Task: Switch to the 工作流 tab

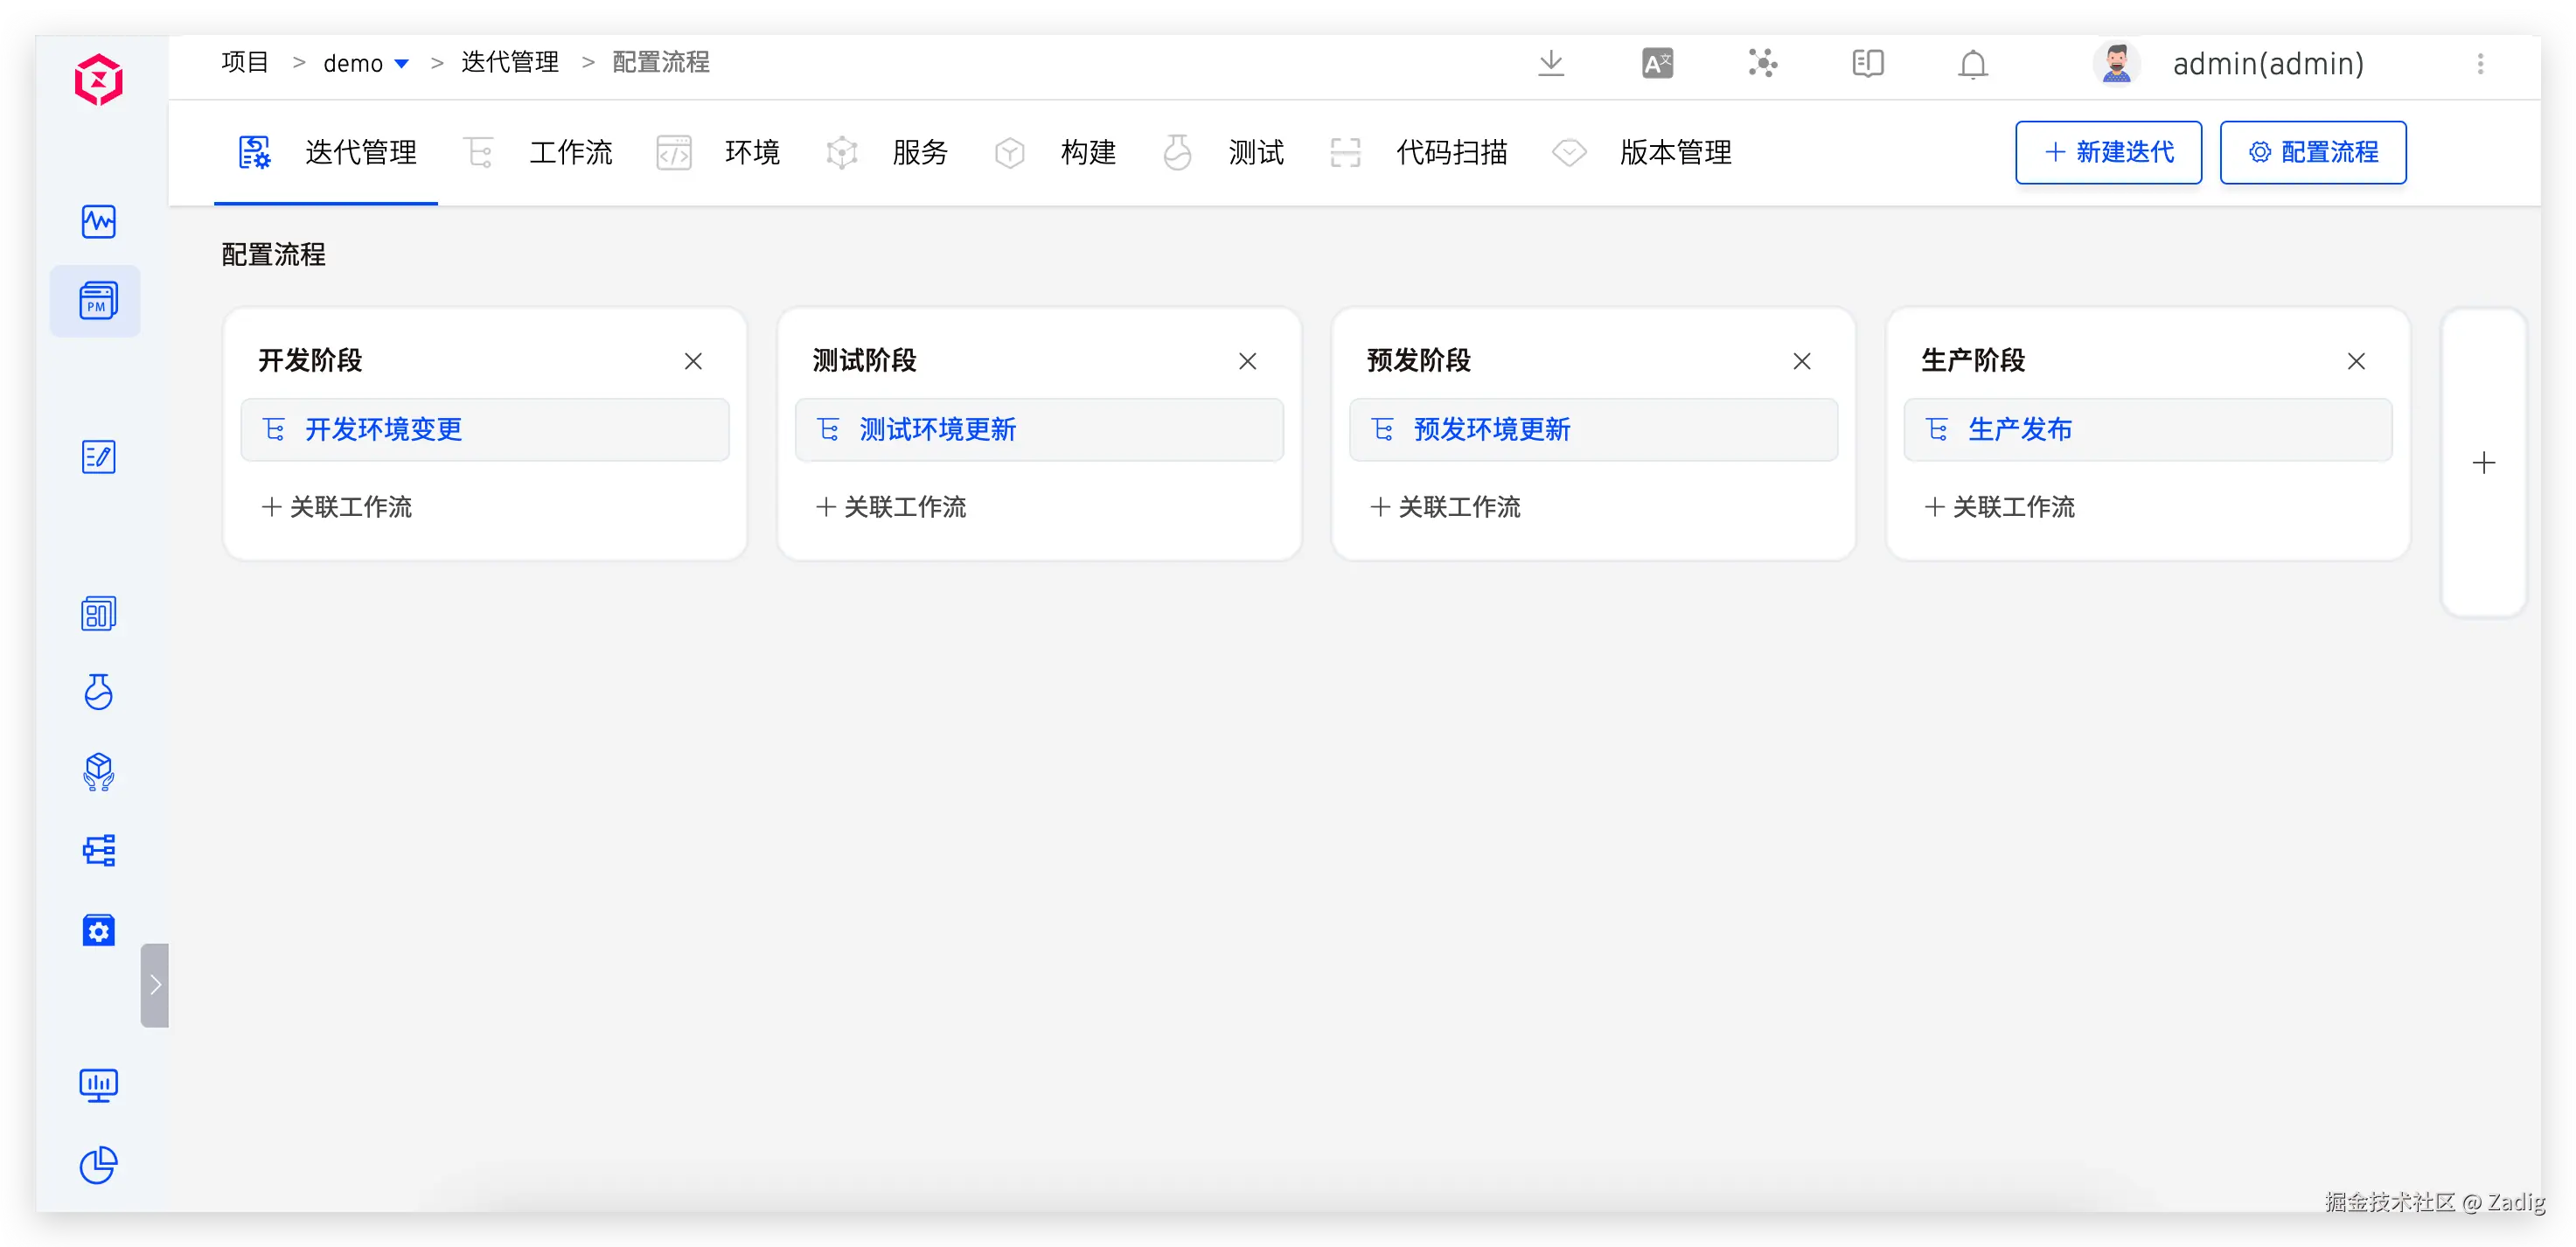Action: tap(570, 152)
